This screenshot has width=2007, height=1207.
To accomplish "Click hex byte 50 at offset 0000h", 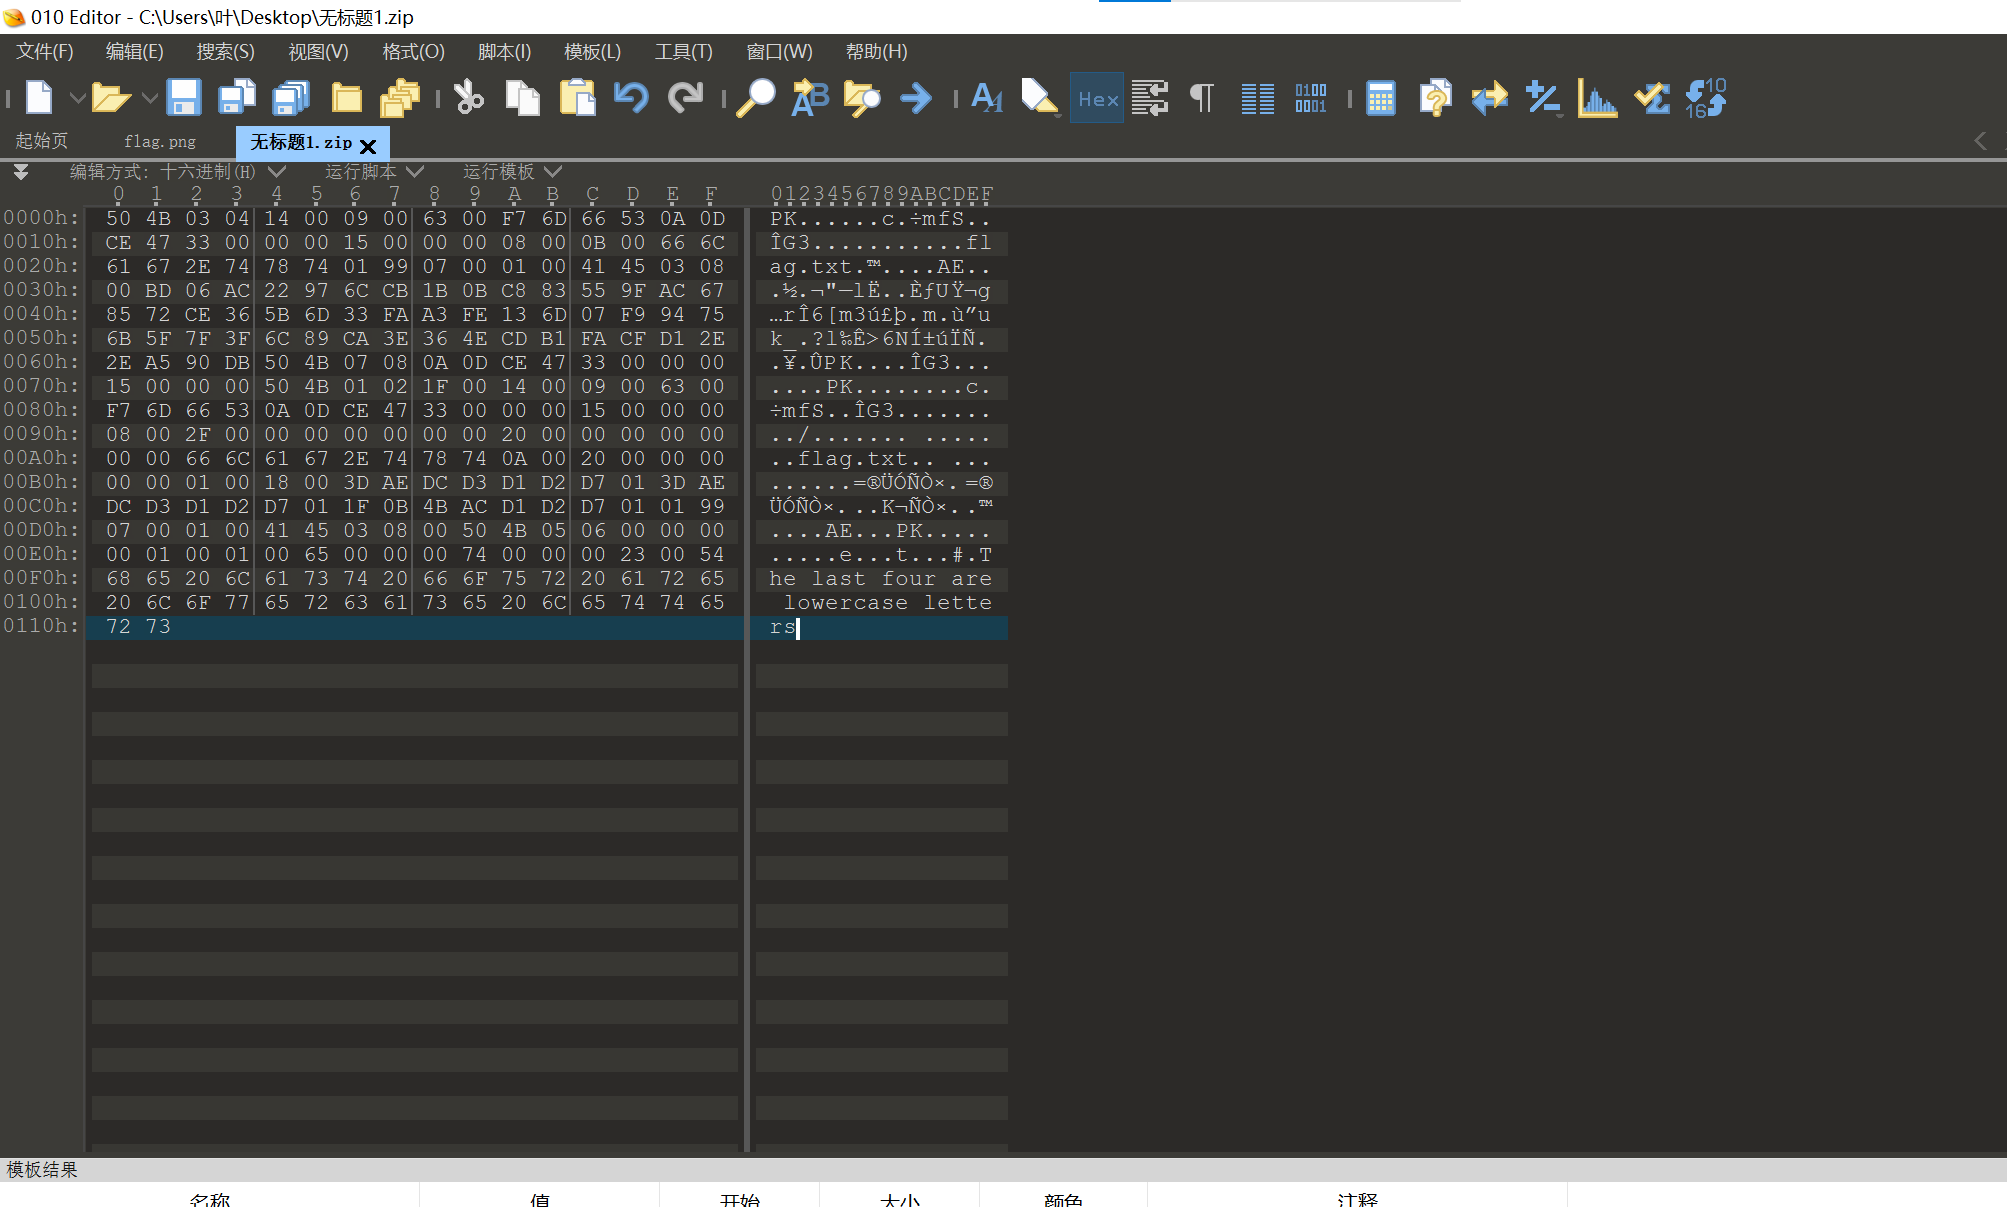I will (x=118, y=218).
